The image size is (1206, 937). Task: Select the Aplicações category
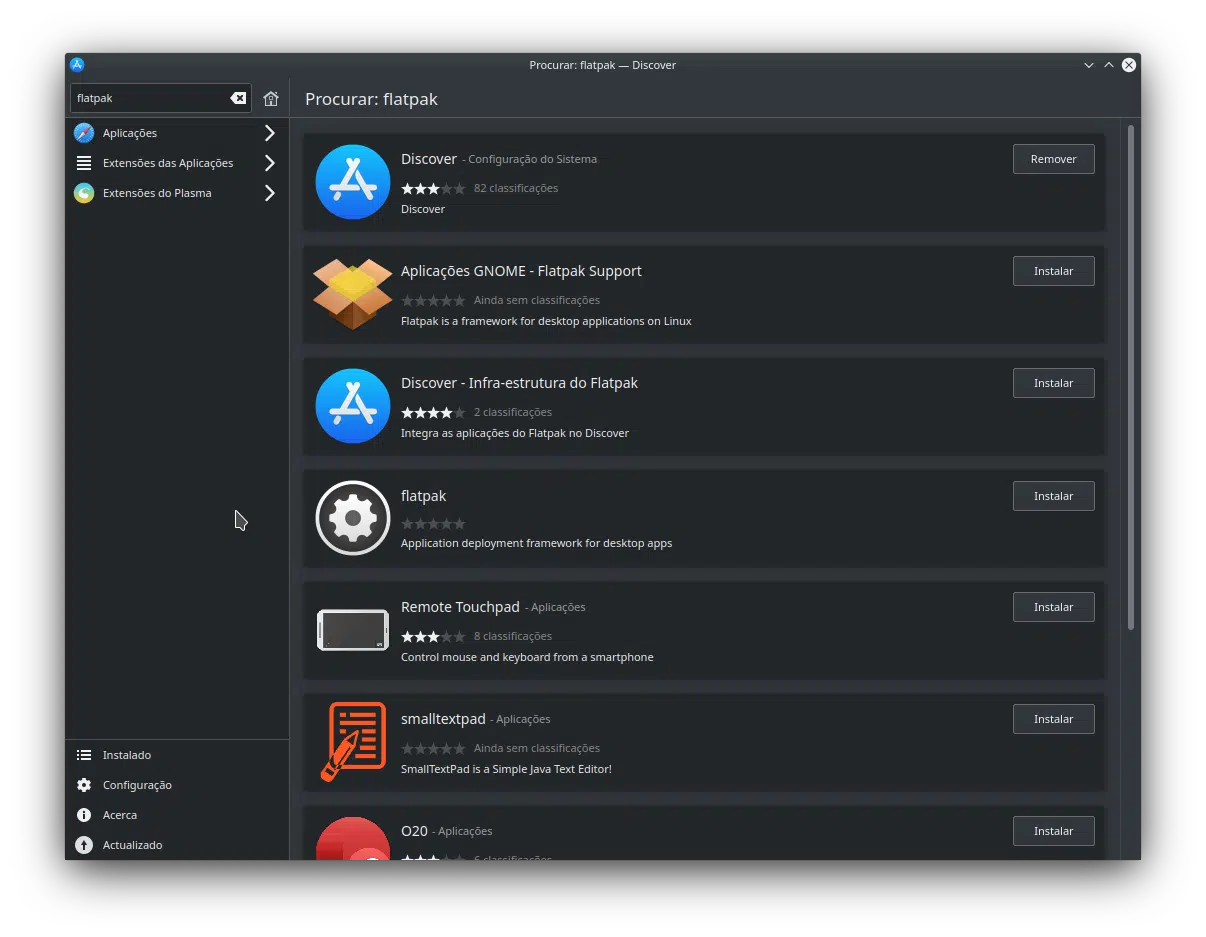(x=177, y=133)
